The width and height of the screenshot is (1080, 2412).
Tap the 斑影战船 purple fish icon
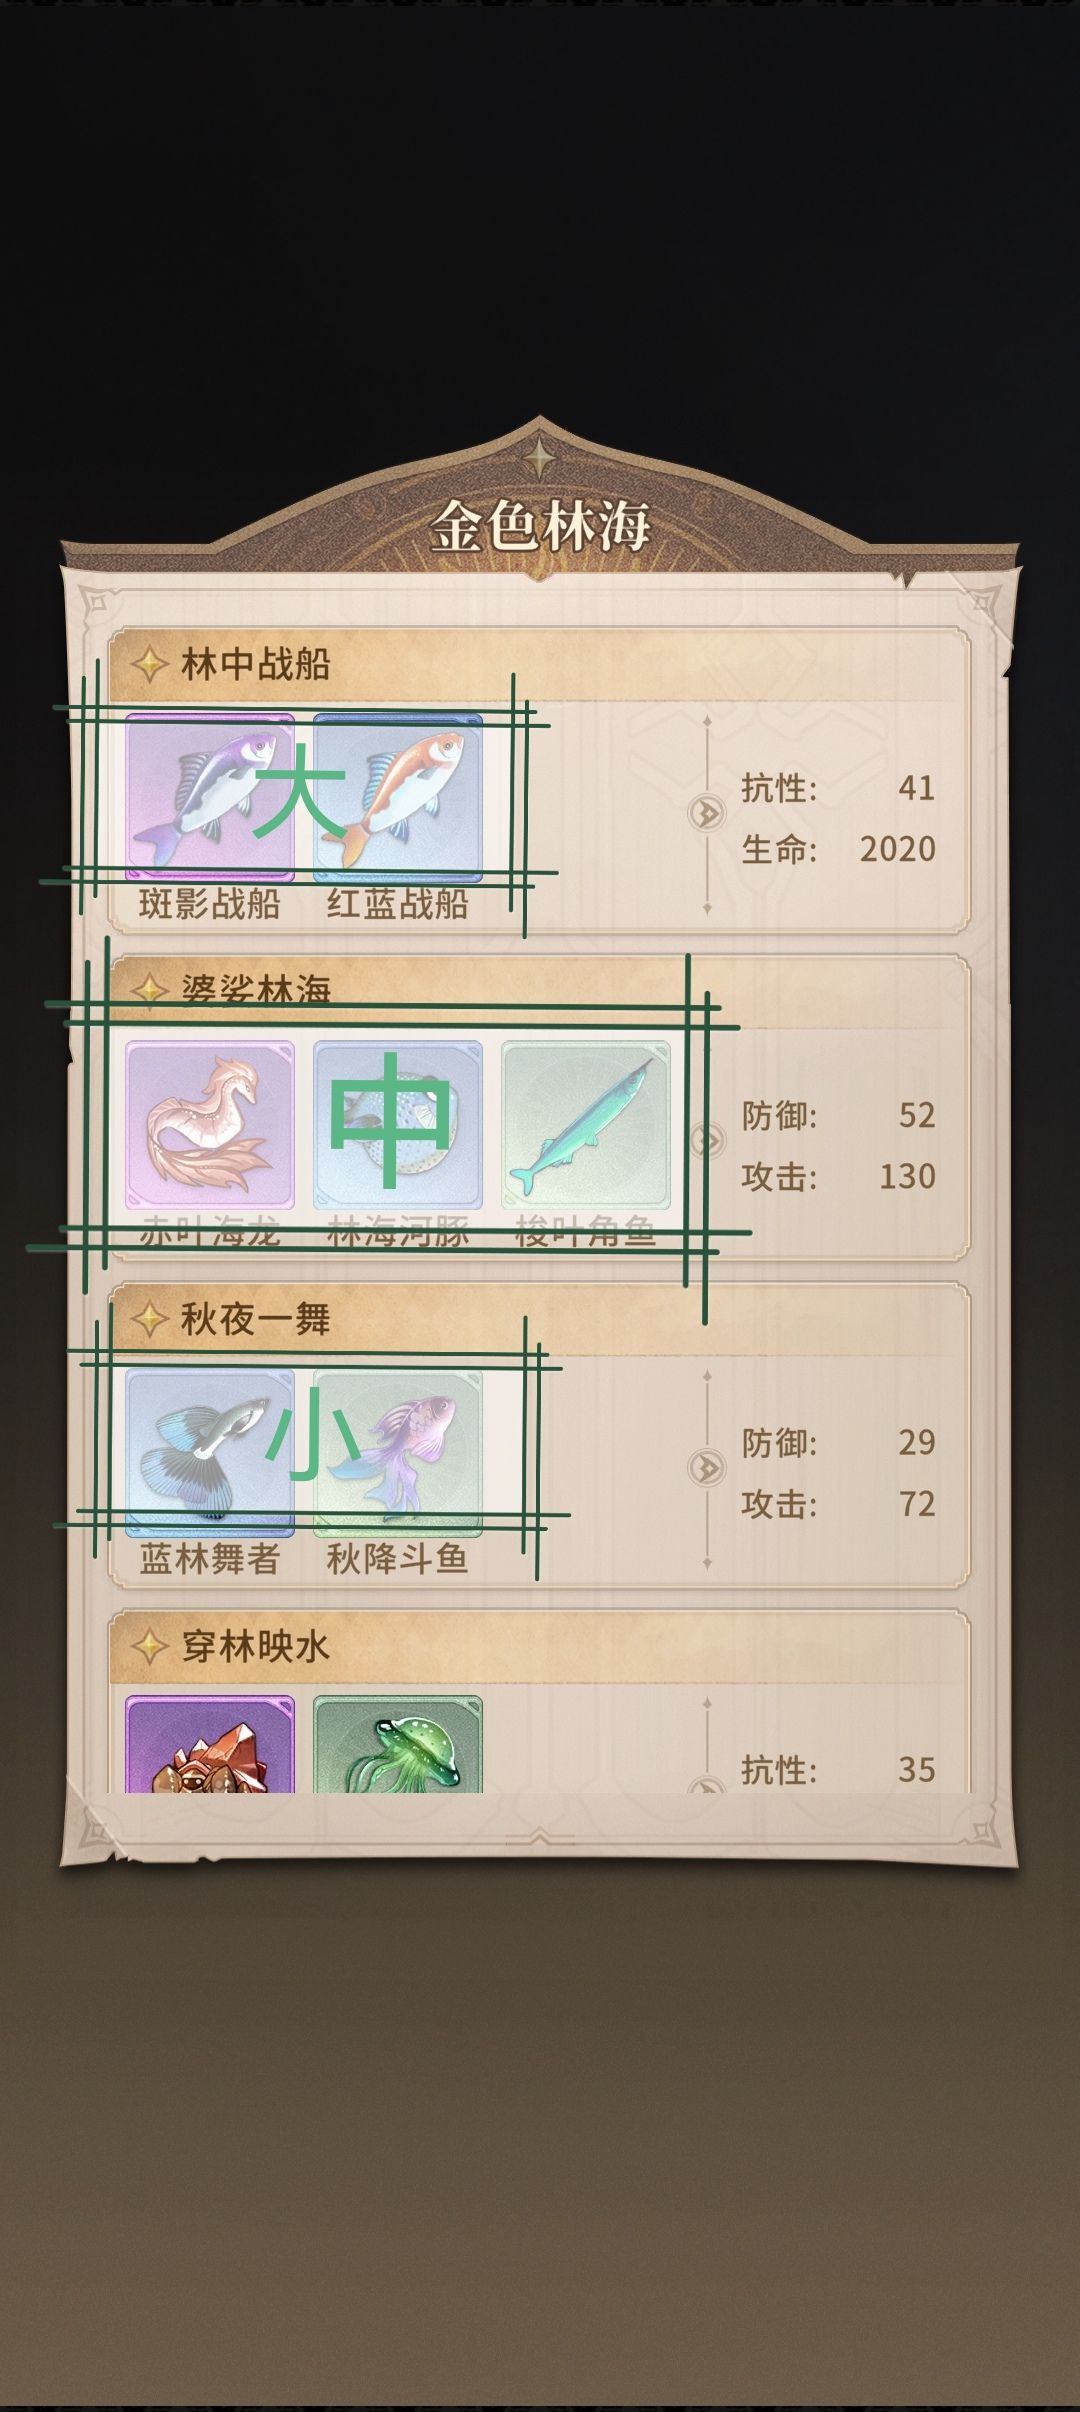[x=210, y=797]
